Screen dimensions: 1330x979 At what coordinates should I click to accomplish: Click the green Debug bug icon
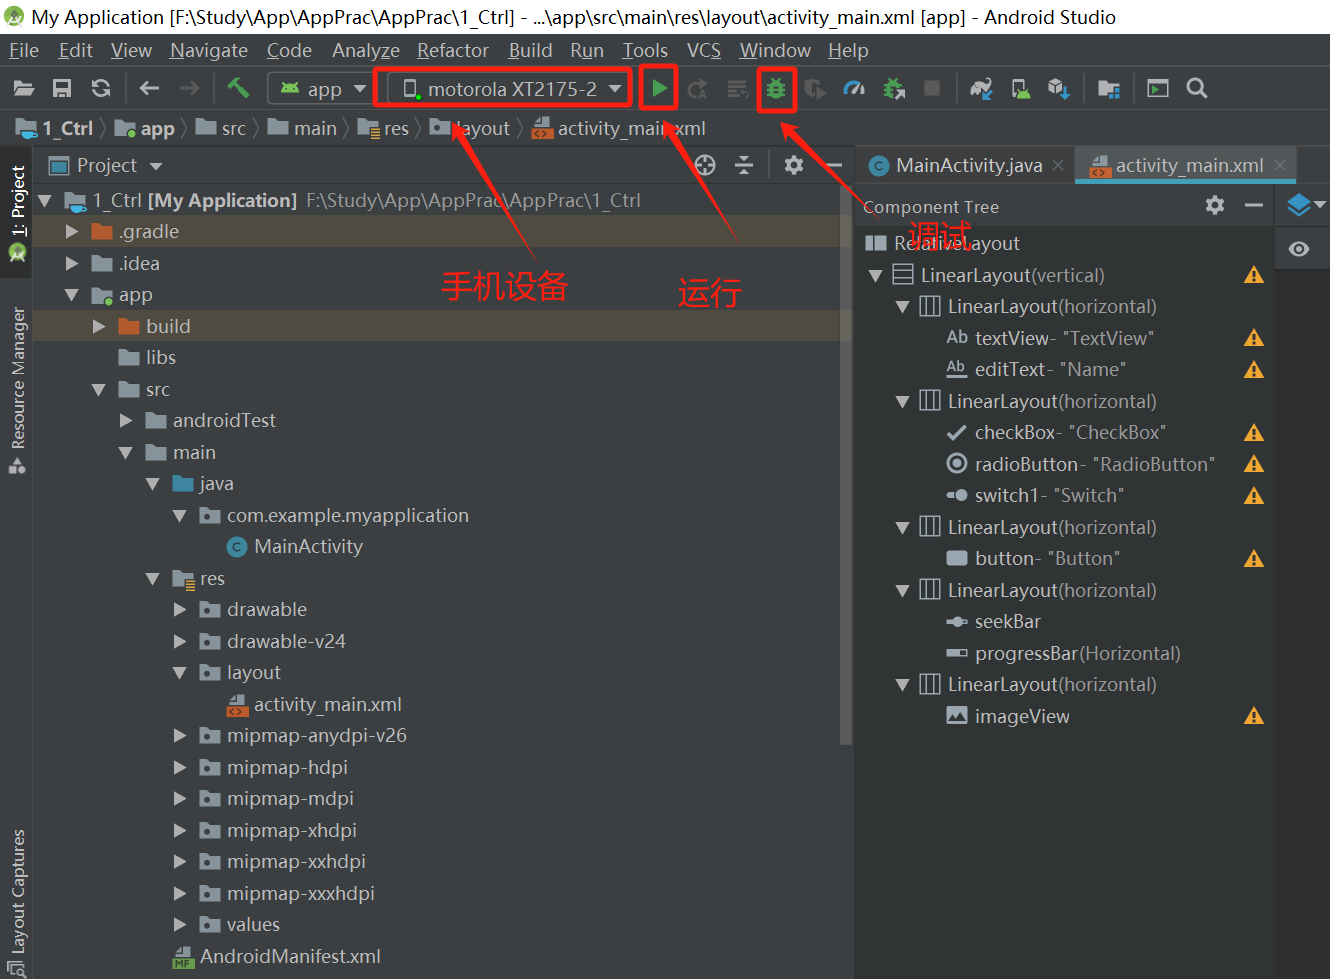(x=776, y=89)
